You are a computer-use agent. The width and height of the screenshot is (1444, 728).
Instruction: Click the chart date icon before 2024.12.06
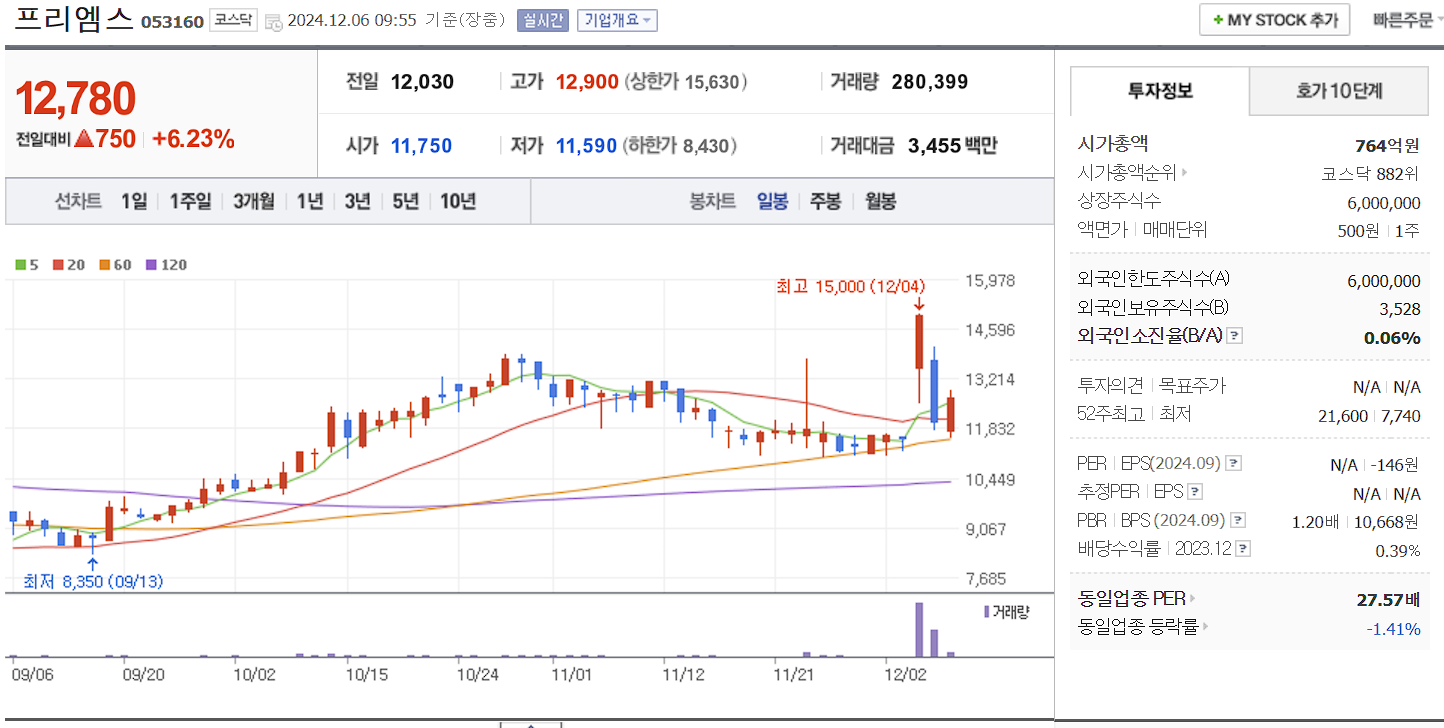pyautogui.click(x=273, y=22)
